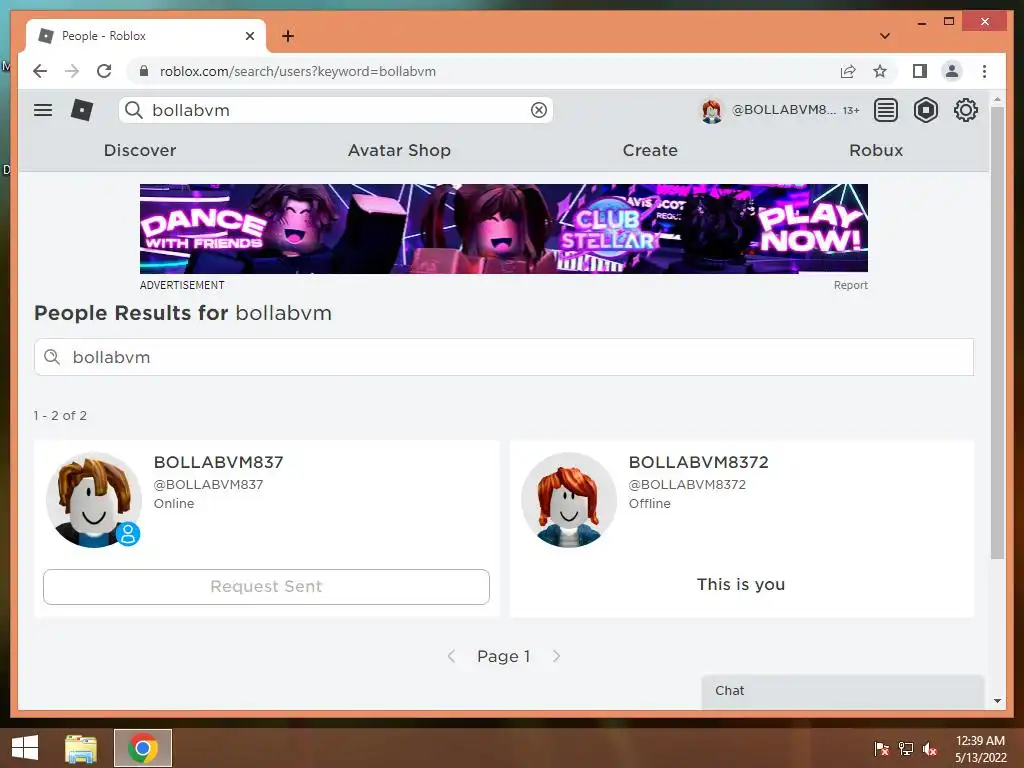Click the '1 - 2 of 2' results count
The image size is (1024, 768).
(60, 416)
